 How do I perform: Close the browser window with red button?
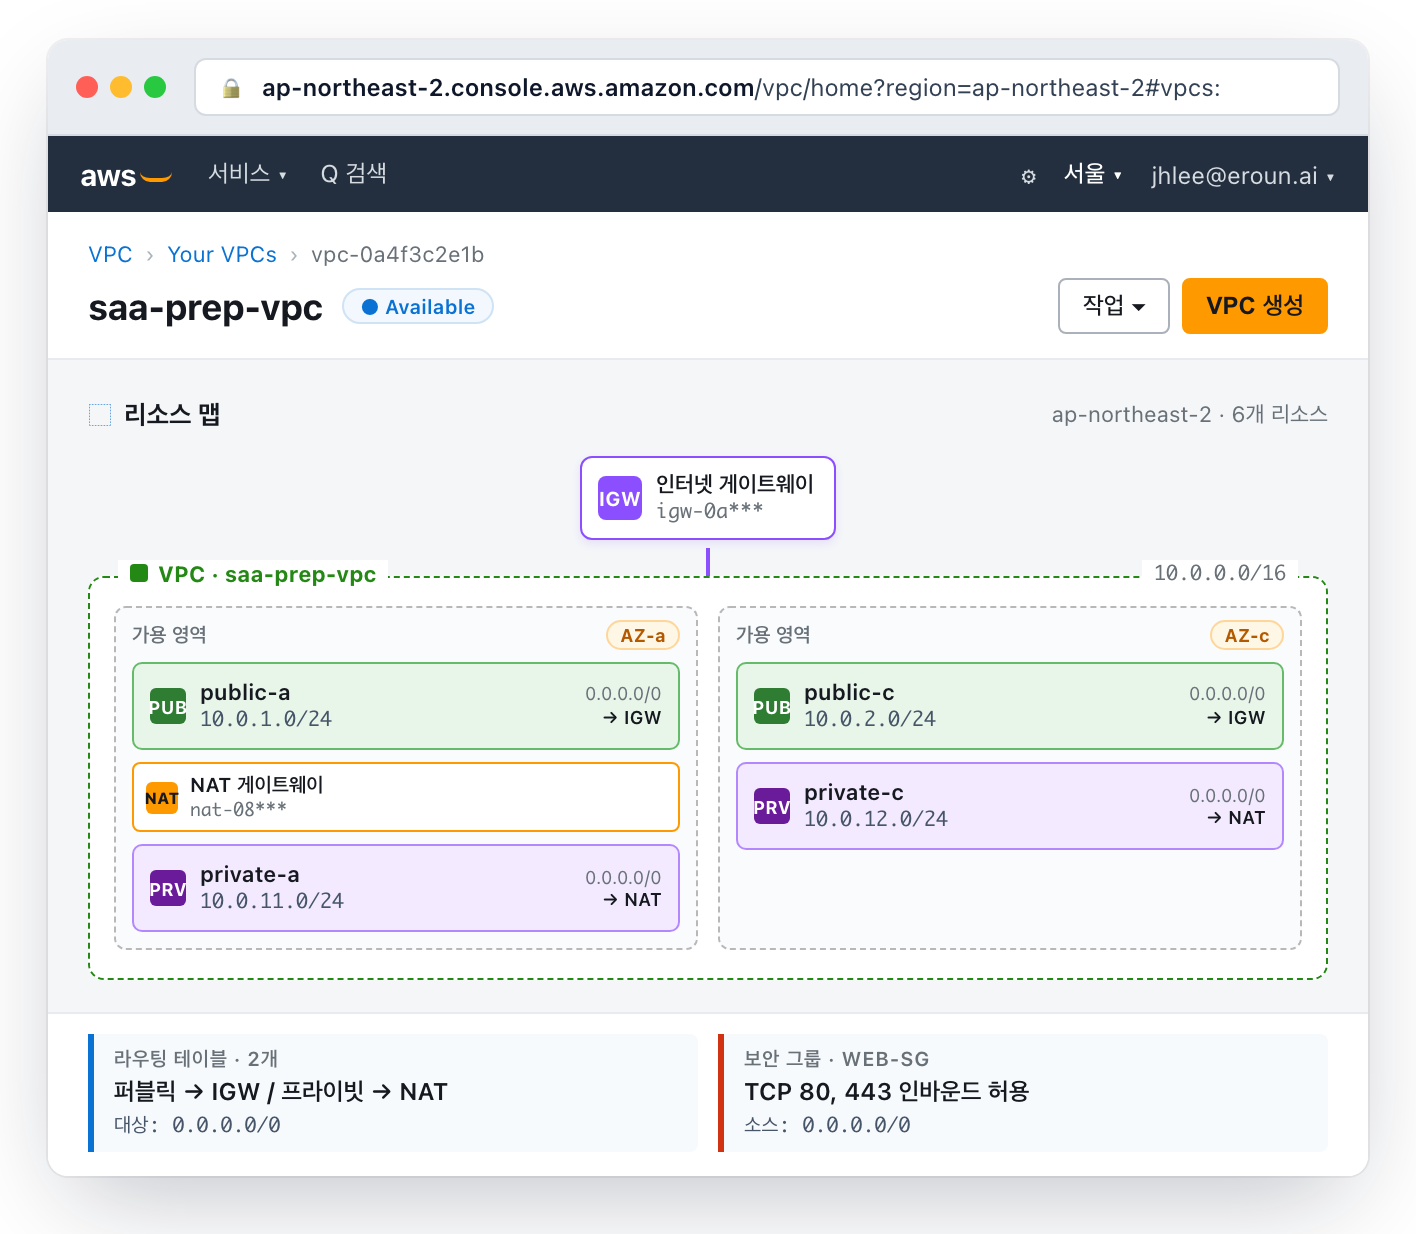[87, 87]
